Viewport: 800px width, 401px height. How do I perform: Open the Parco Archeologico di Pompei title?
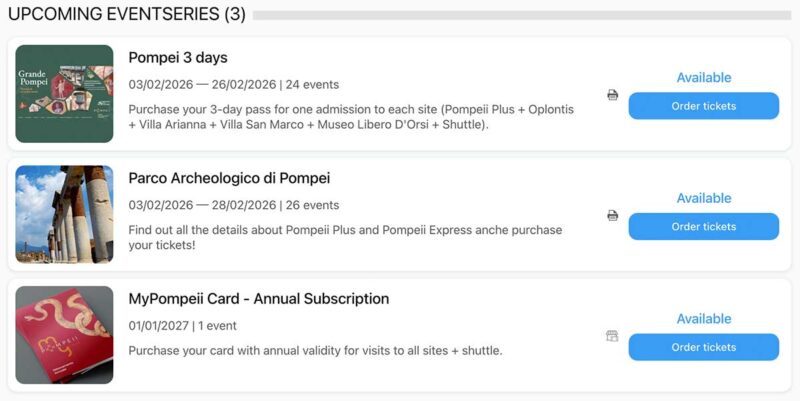[x=229, y=178]
